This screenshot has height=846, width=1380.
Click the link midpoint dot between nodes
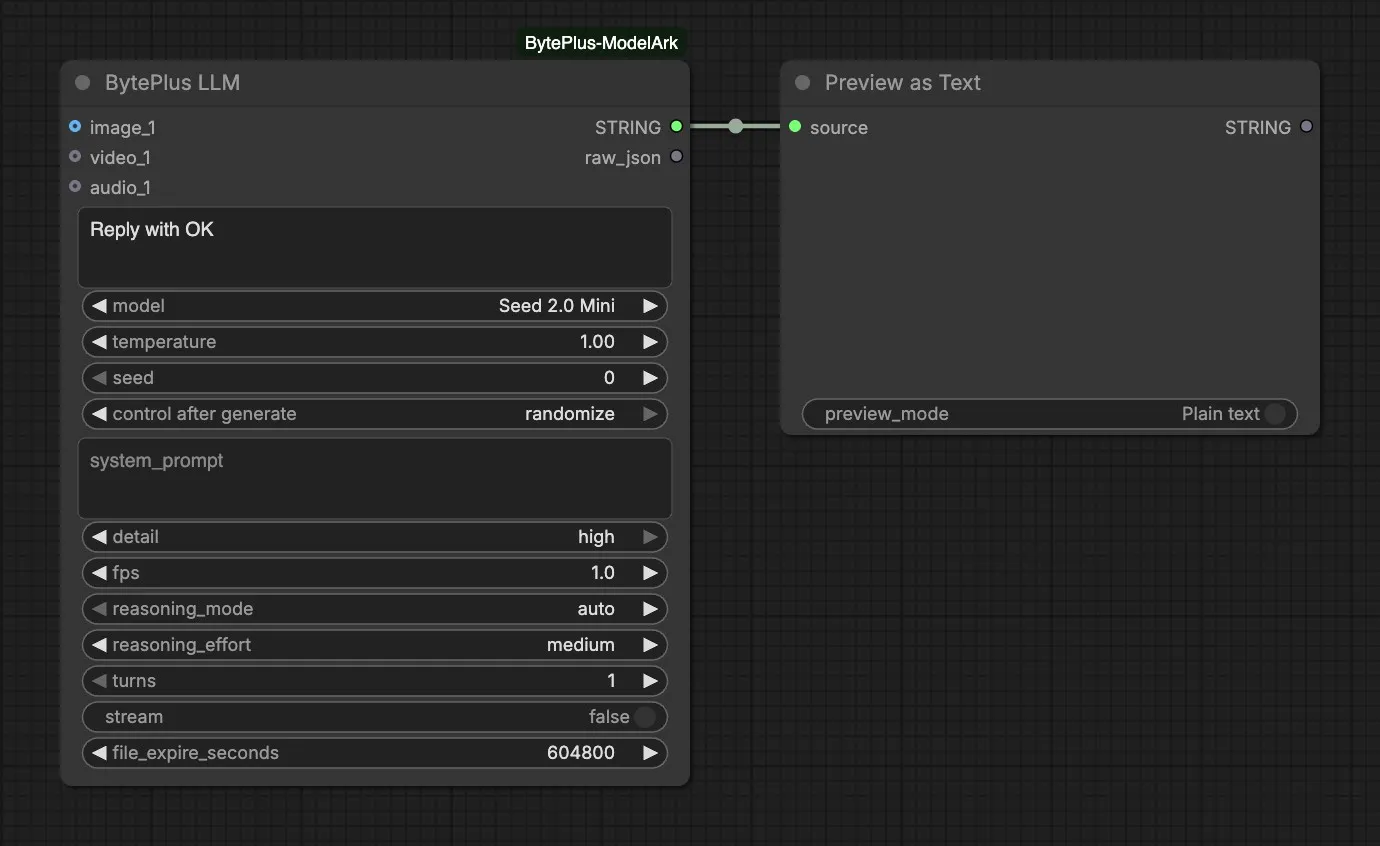[x=736, y=127]
